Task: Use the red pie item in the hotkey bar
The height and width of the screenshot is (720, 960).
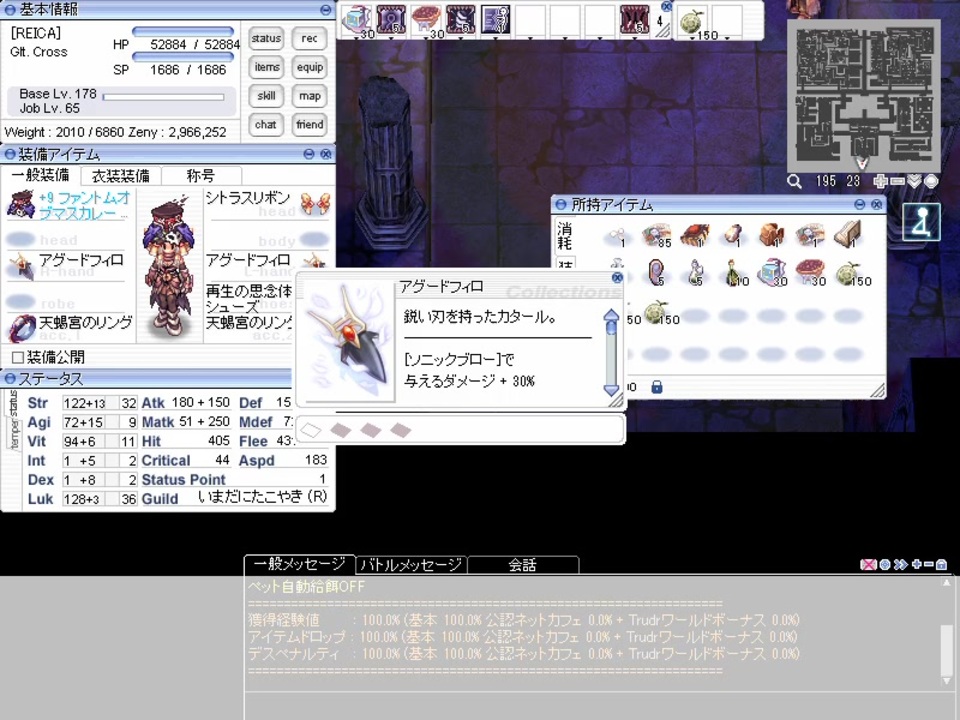Action: 426,20
